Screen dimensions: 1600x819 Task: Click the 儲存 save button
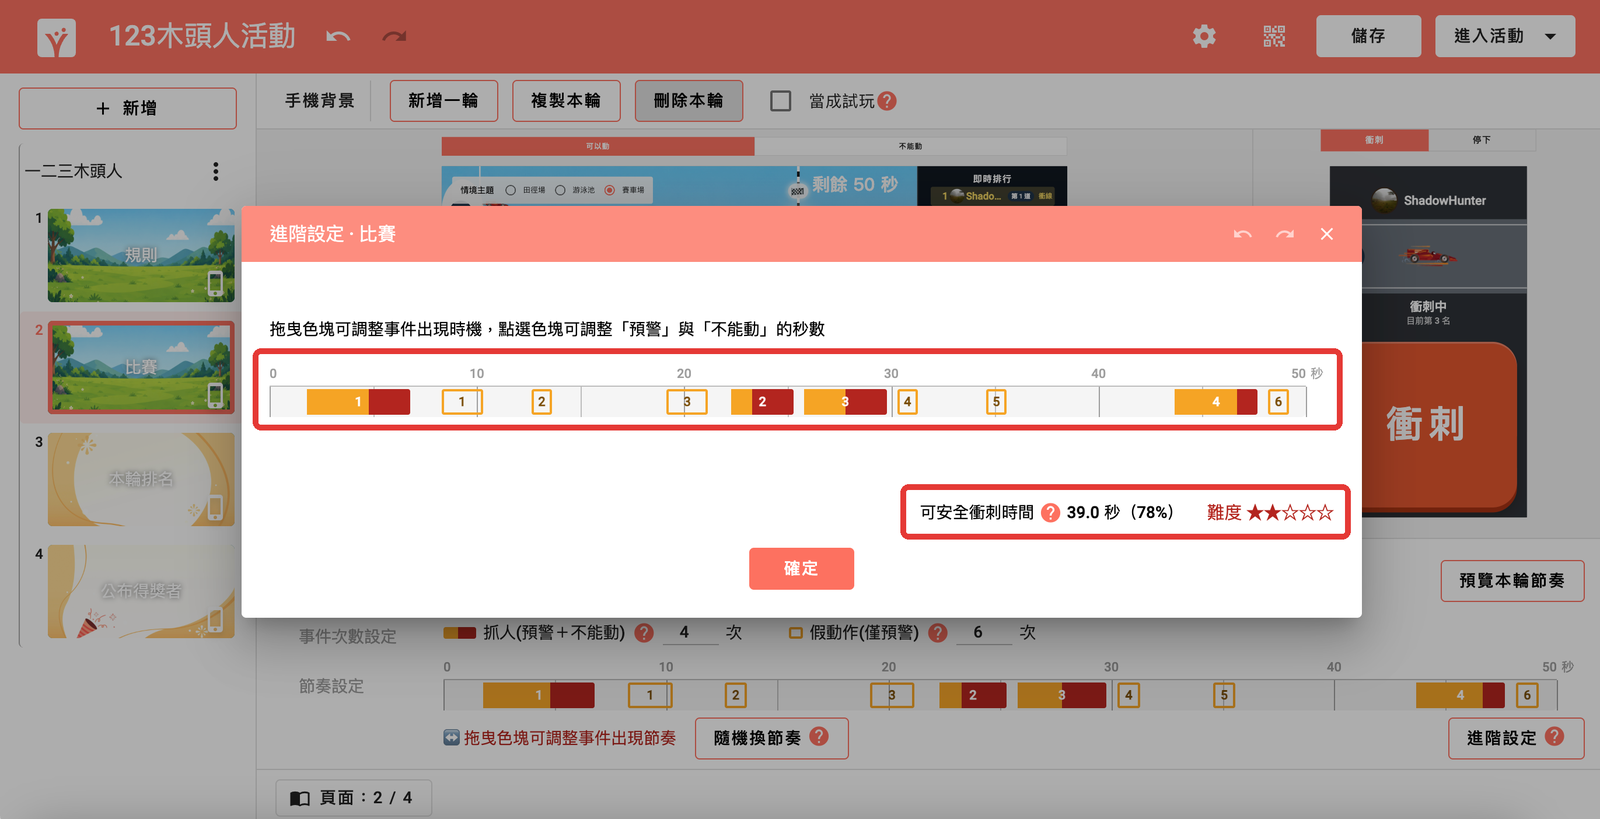pos(1368,36)
